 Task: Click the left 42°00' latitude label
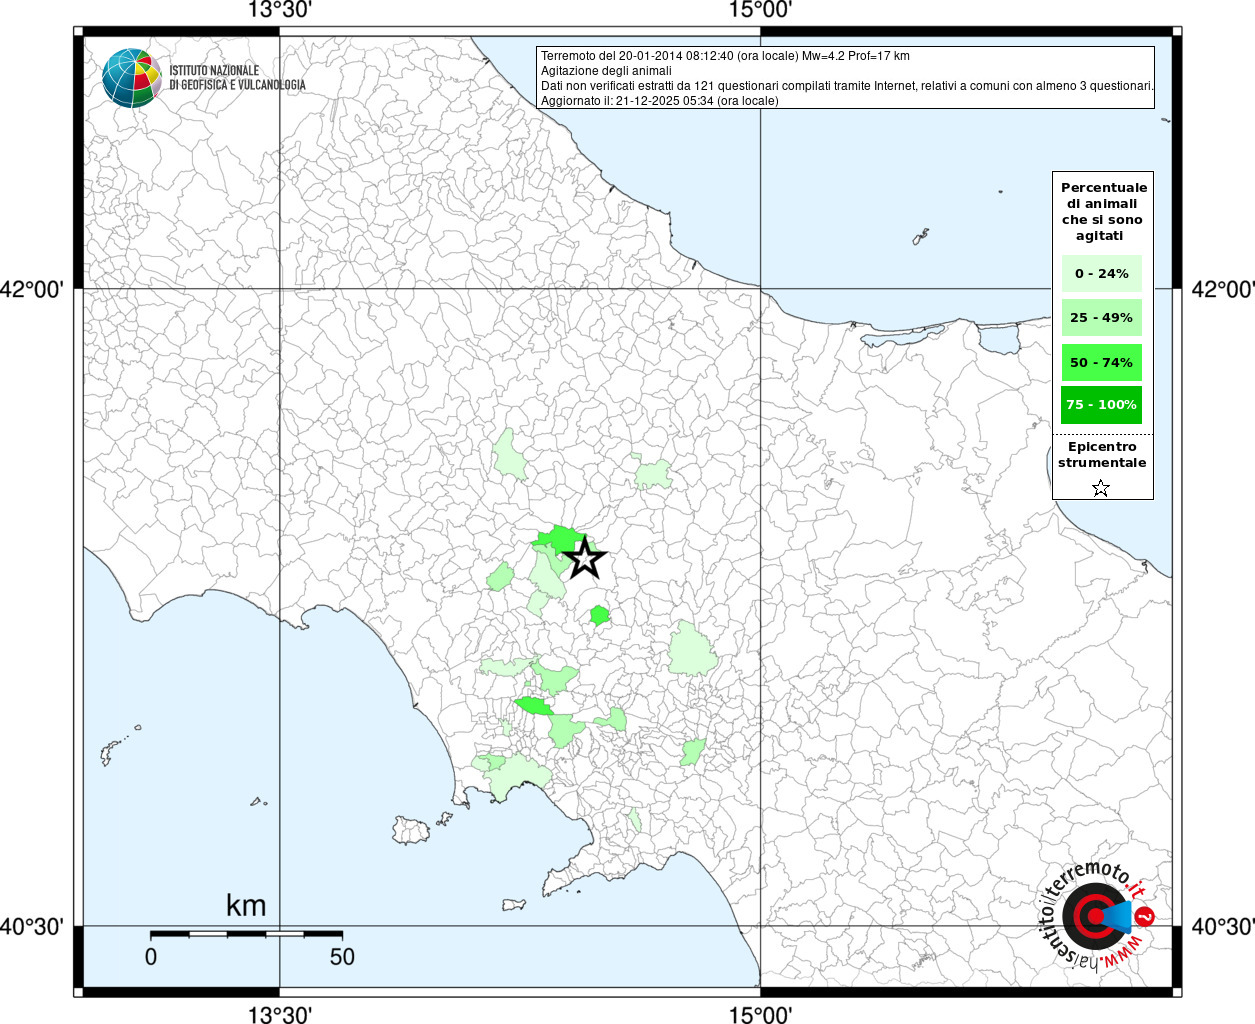click(x=32, y=290)
